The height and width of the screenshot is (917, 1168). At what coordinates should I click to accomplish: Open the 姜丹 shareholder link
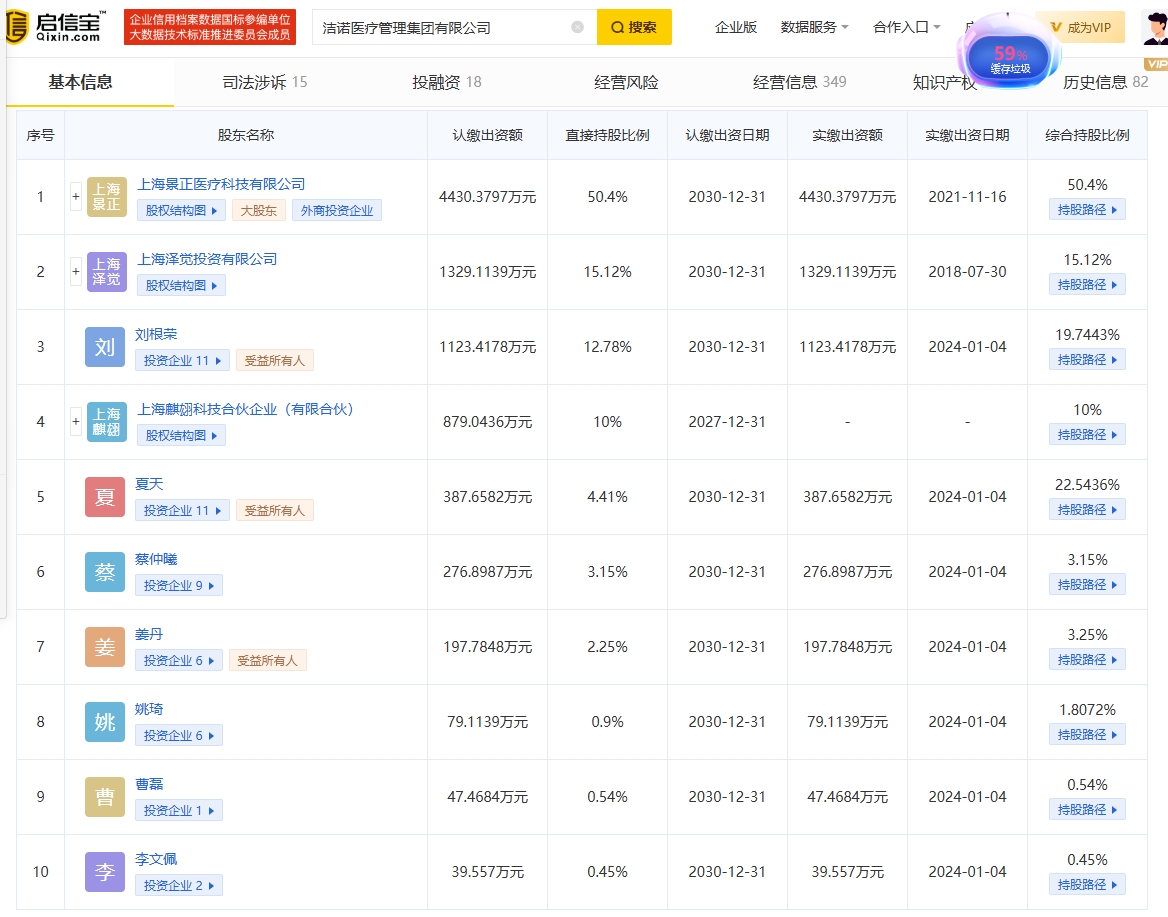click(x=149, y=634)
